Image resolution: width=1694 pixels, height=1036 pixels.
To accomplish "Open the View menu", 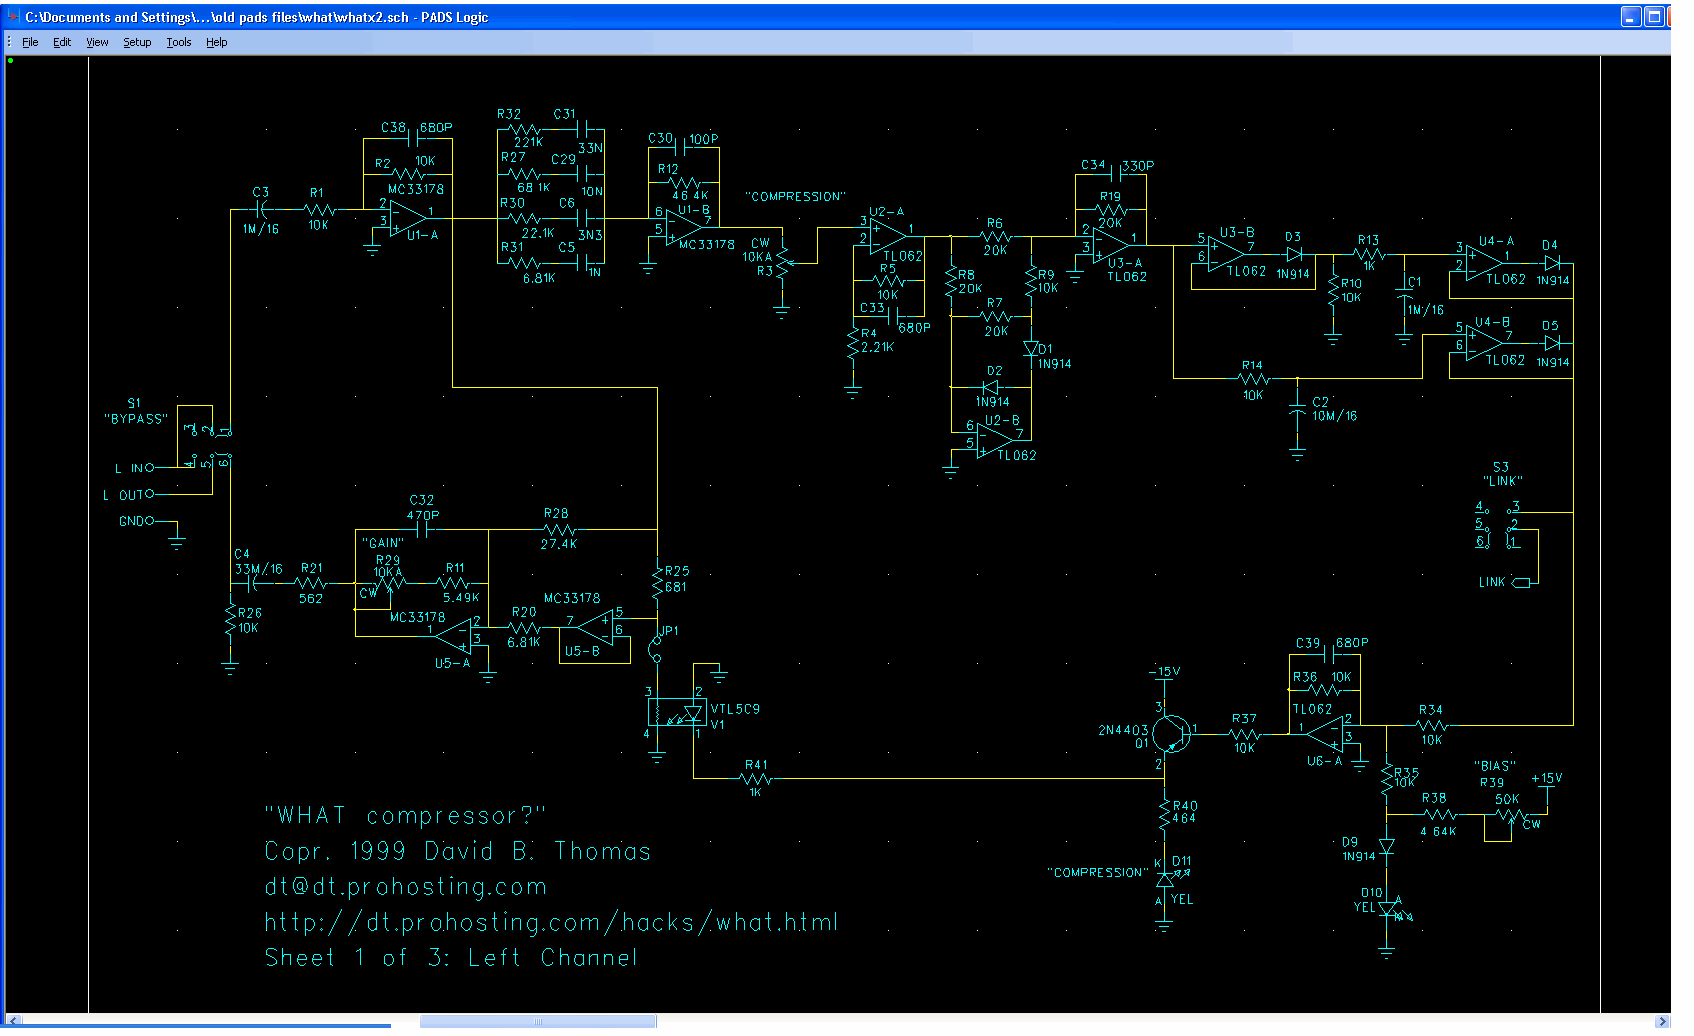I will (x=96, y=42).
